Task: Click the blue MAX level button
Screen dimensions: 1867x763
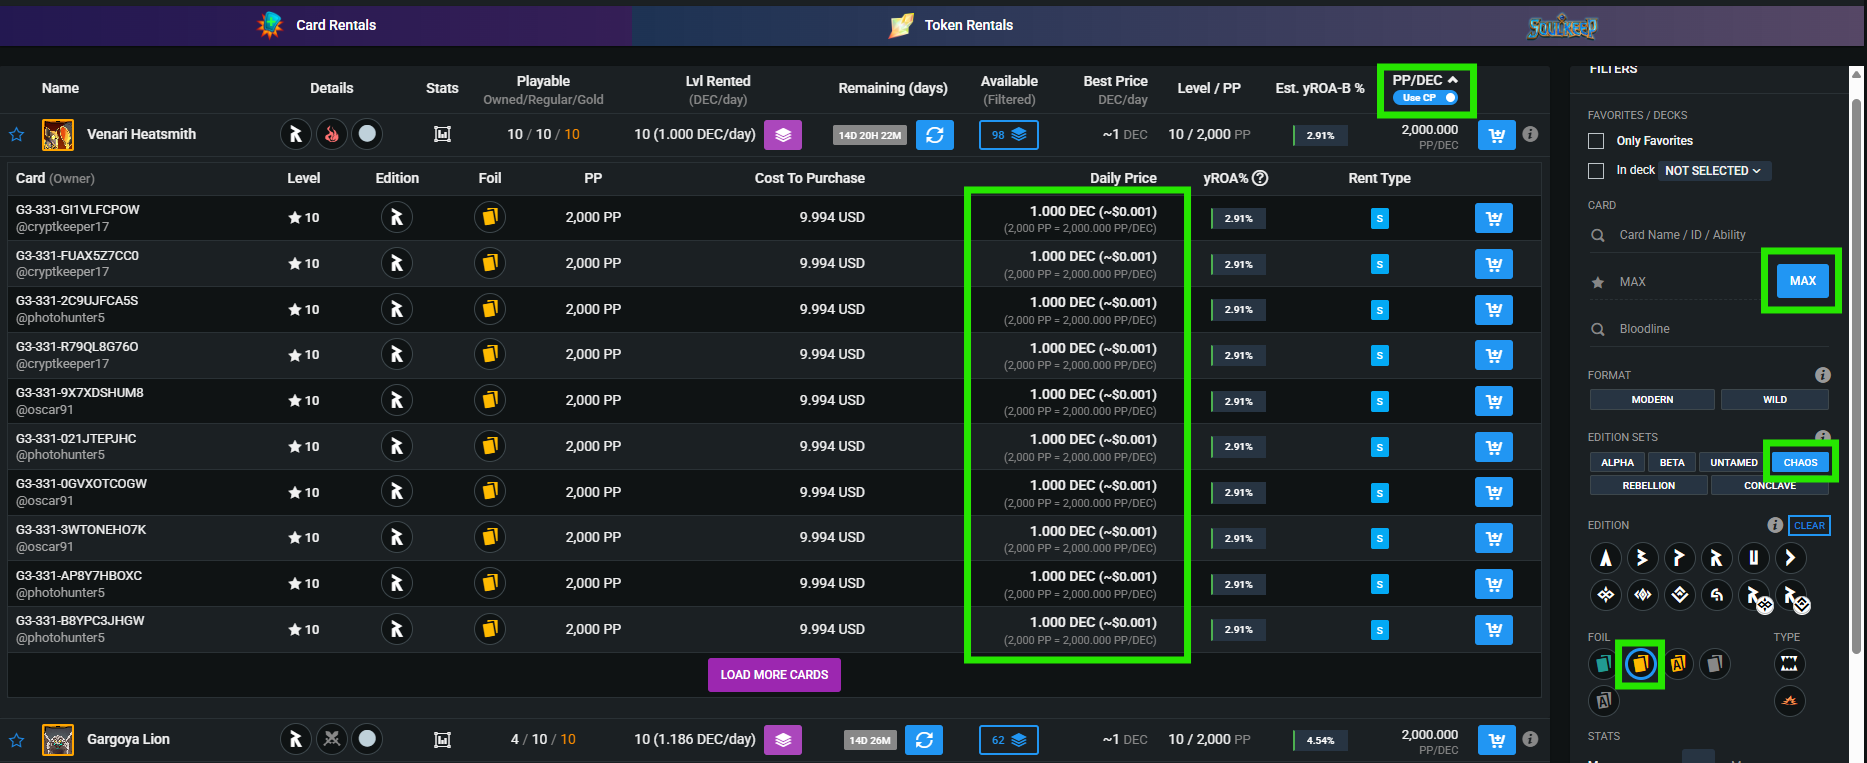Action: [x=1803, y=281]
